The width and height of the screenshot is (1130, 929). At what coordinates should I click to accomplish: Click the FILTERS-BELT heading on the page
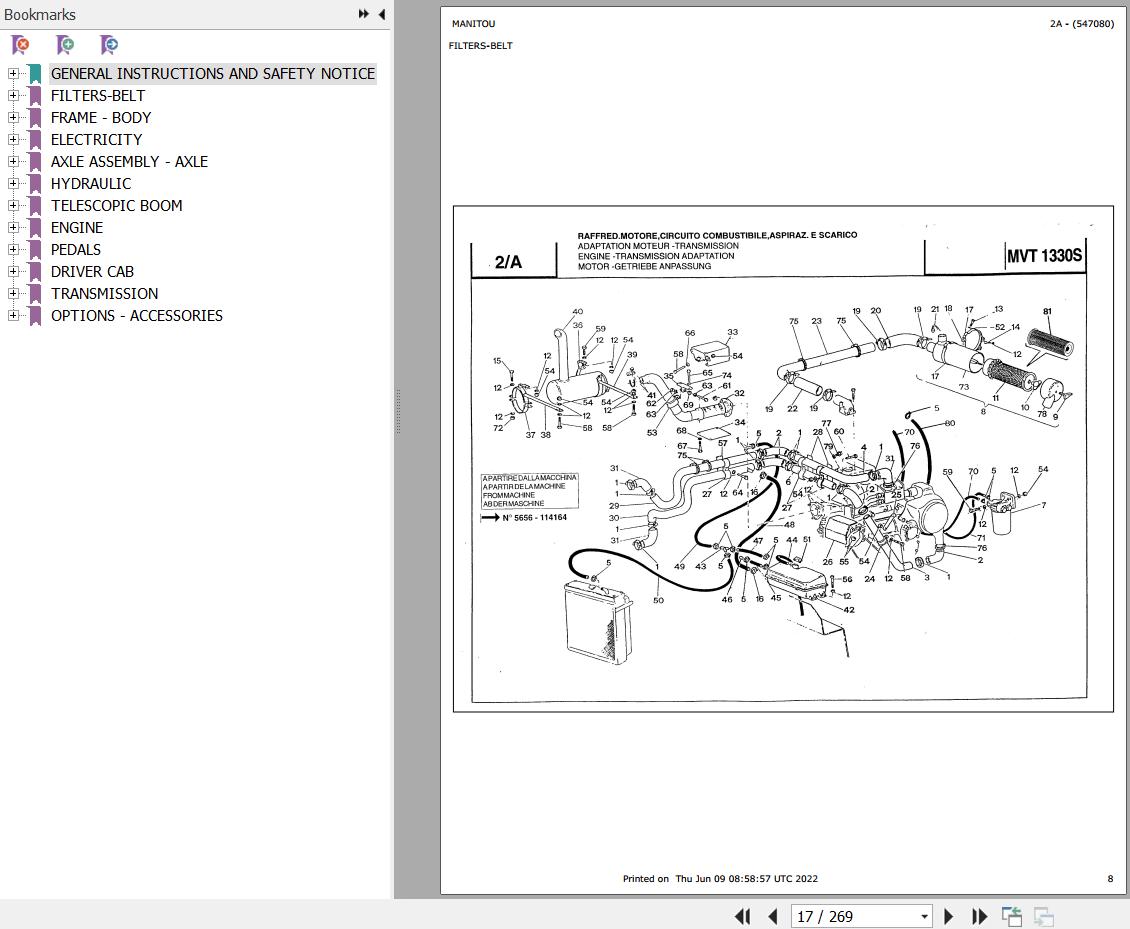481,45
